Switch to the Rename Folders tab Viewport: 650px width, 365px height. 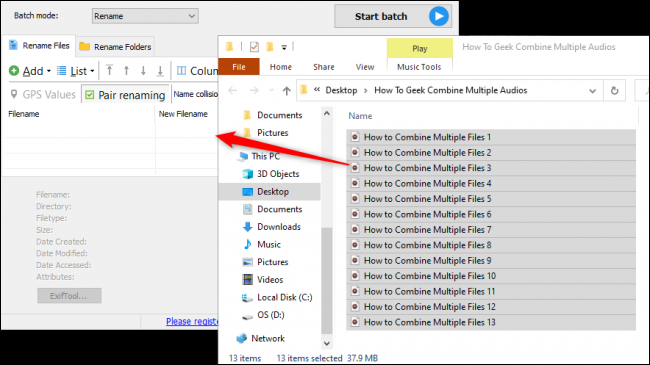[115, 47]
